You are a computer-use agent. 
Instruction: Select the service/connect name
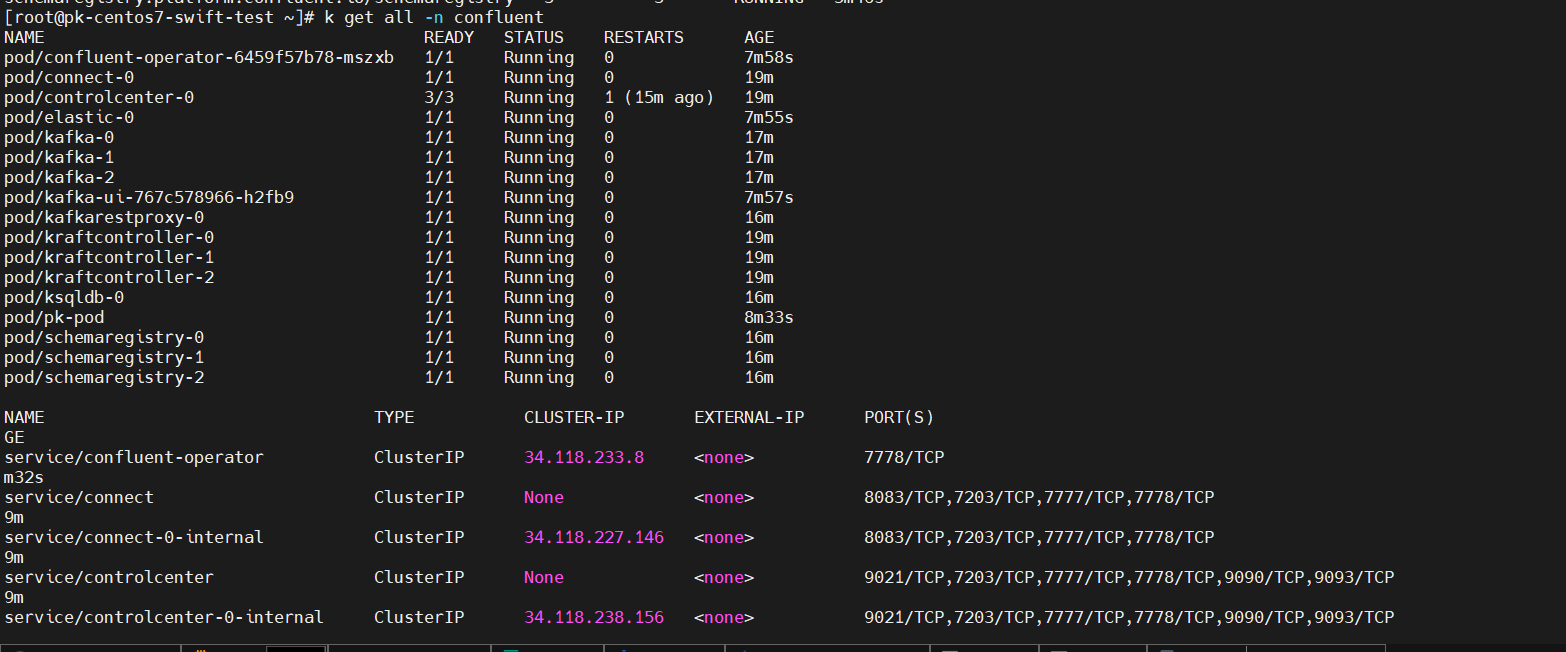point(79,497)
